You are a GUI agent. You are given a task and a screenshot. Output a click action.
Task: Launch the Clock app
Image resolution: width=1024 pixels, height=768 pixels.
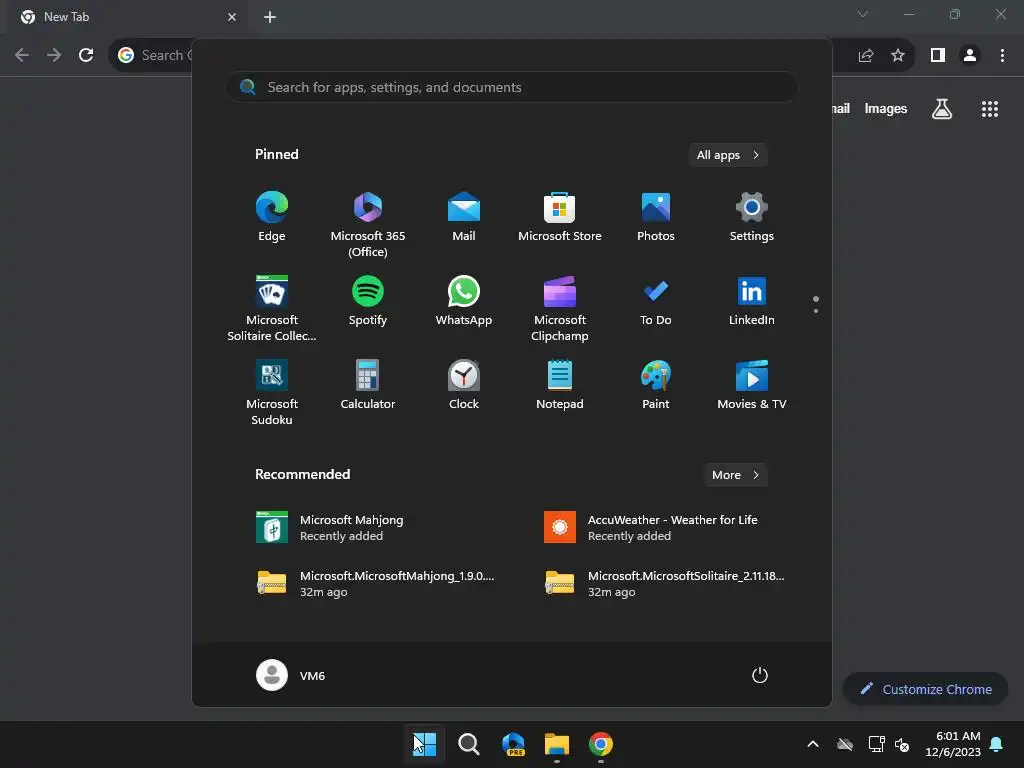[x=464, y=384]
